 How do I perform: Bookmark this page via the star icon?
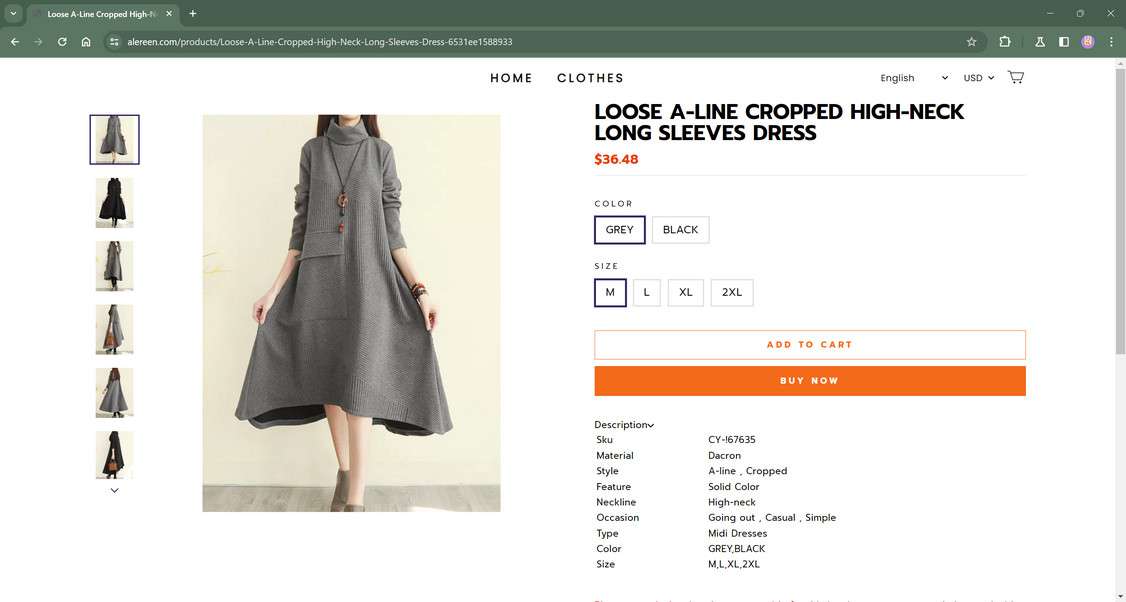pyautogui.click(x=971, y=42)
